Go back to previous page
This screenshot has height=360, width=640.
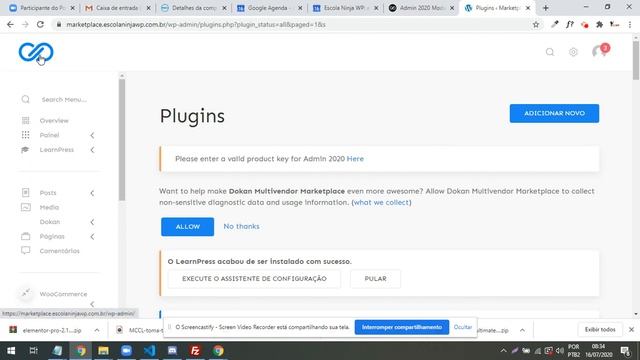click(x=10, y=24)
